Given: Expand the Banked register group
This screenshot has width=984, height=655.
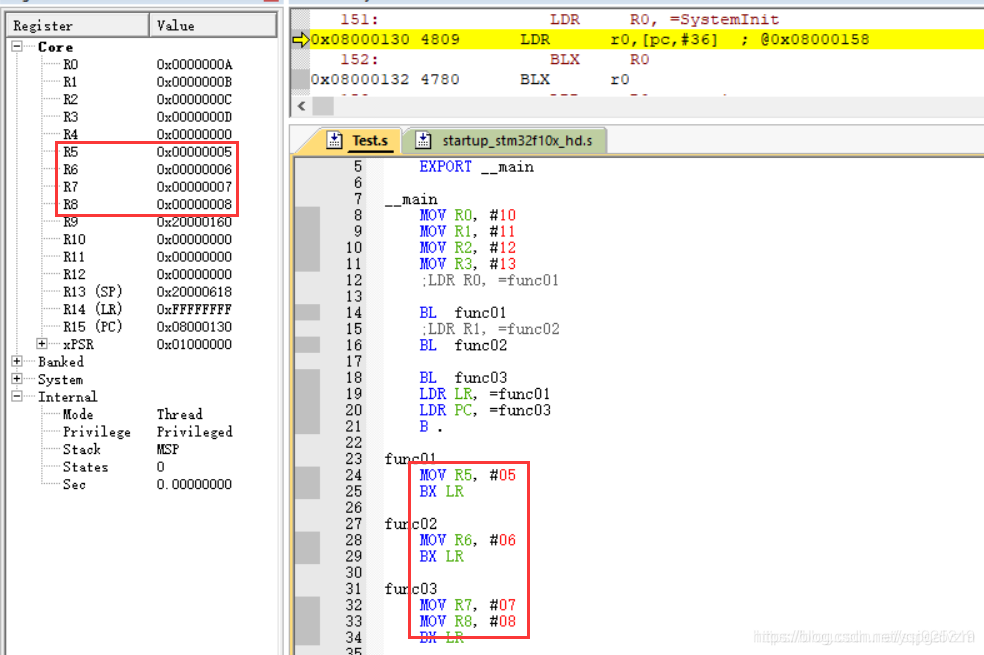Looking at the screenshot, I should (x=17, y=361).
